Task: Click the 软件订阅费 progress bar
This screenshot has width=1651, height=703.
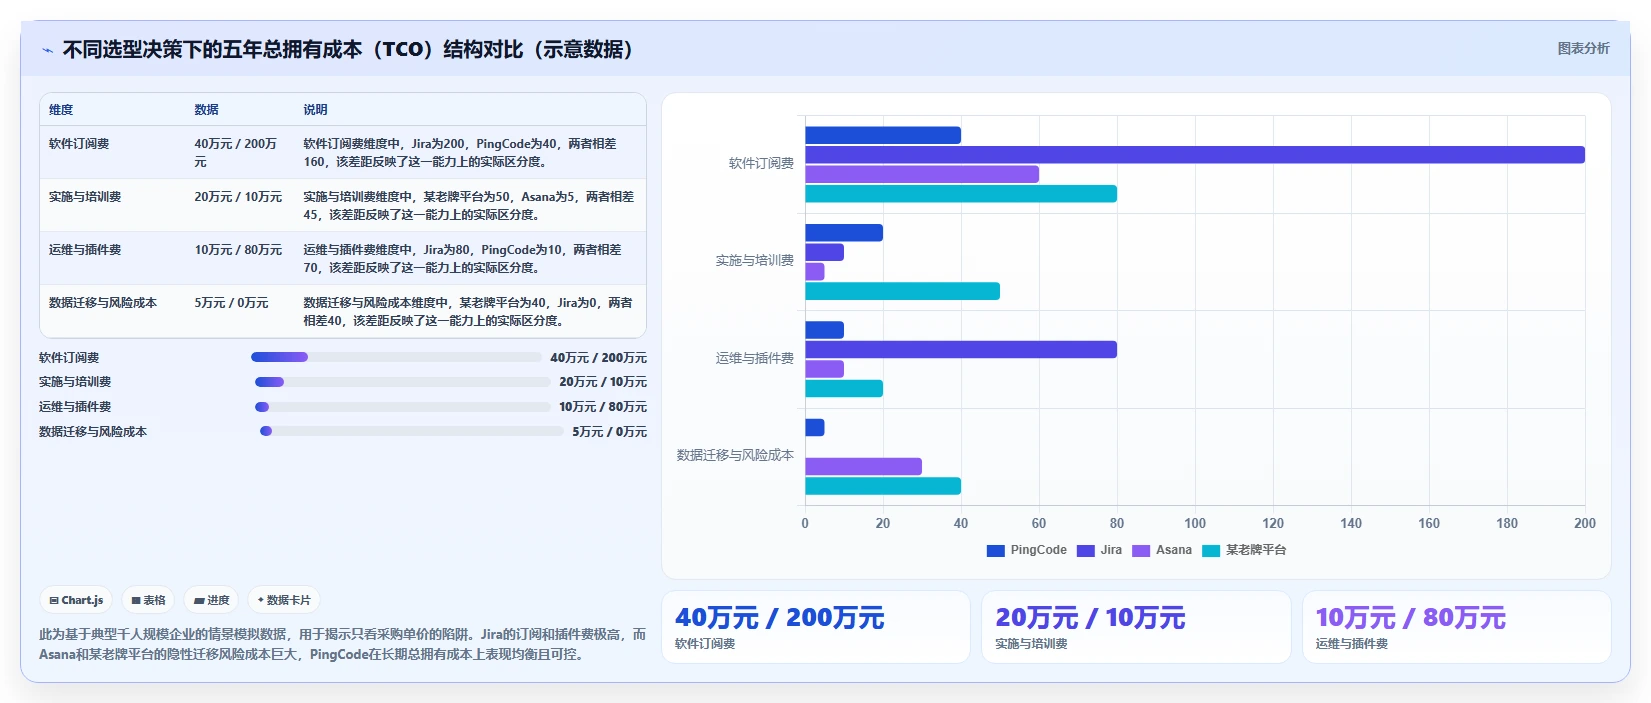Action: coord(396,357)
